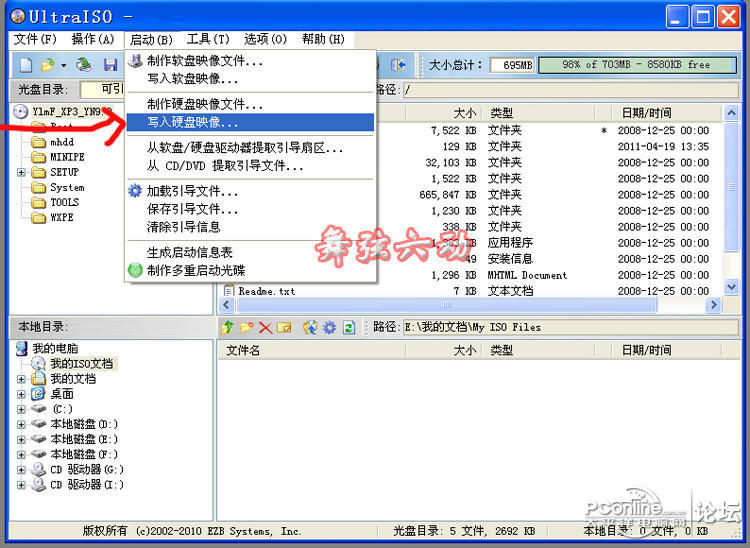Click the disc icon of YlmF_XP3_YN9 root
The height and width of the screenshot is (548, 750).
coord(21,111)
